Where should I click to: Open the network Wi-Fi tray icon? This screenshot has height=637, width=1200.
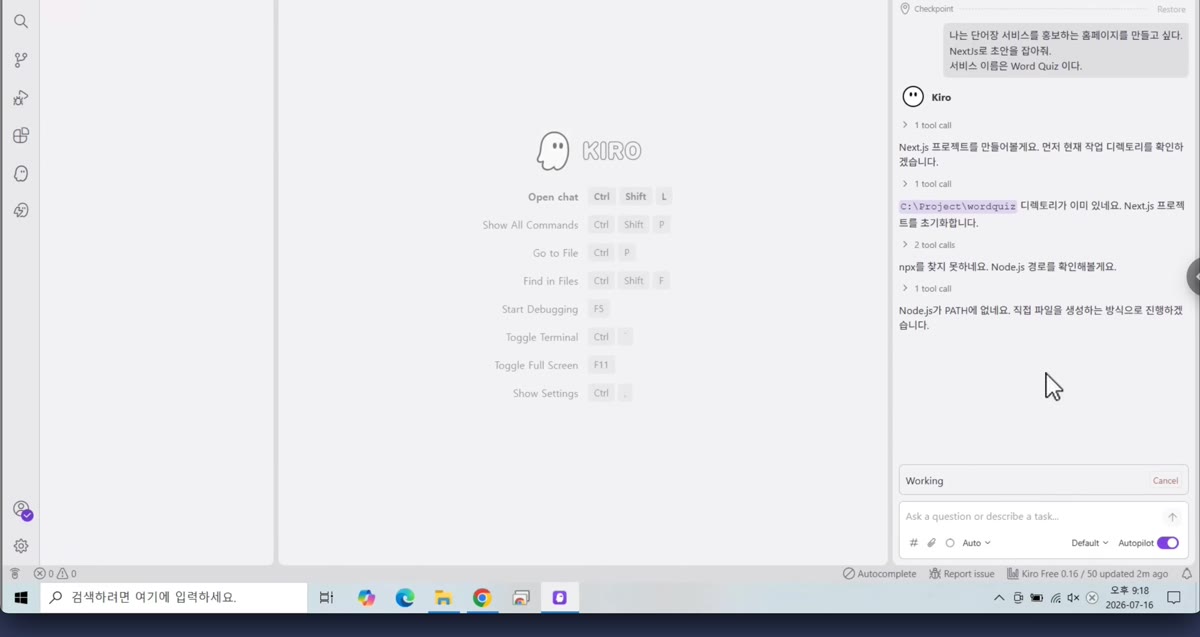pos(1055,598)
